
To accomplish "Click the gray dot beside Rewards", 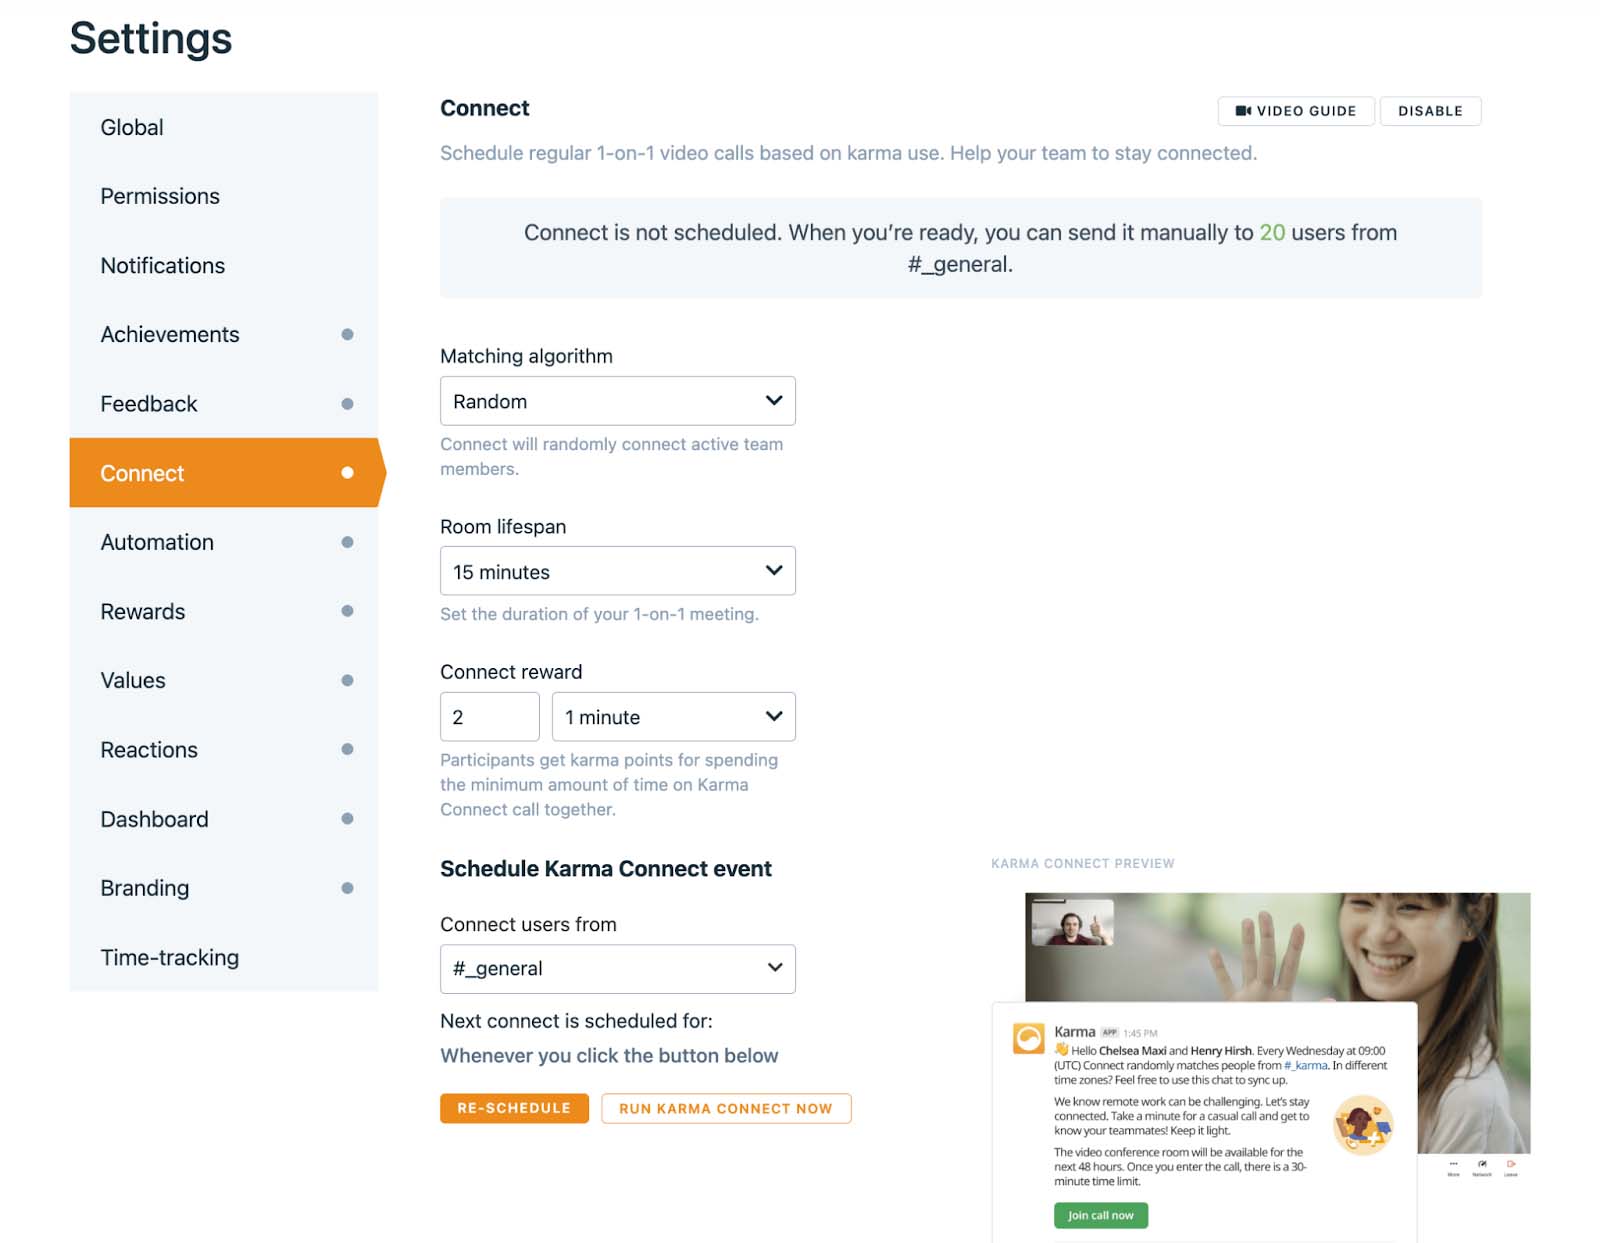I will [347, 610].
